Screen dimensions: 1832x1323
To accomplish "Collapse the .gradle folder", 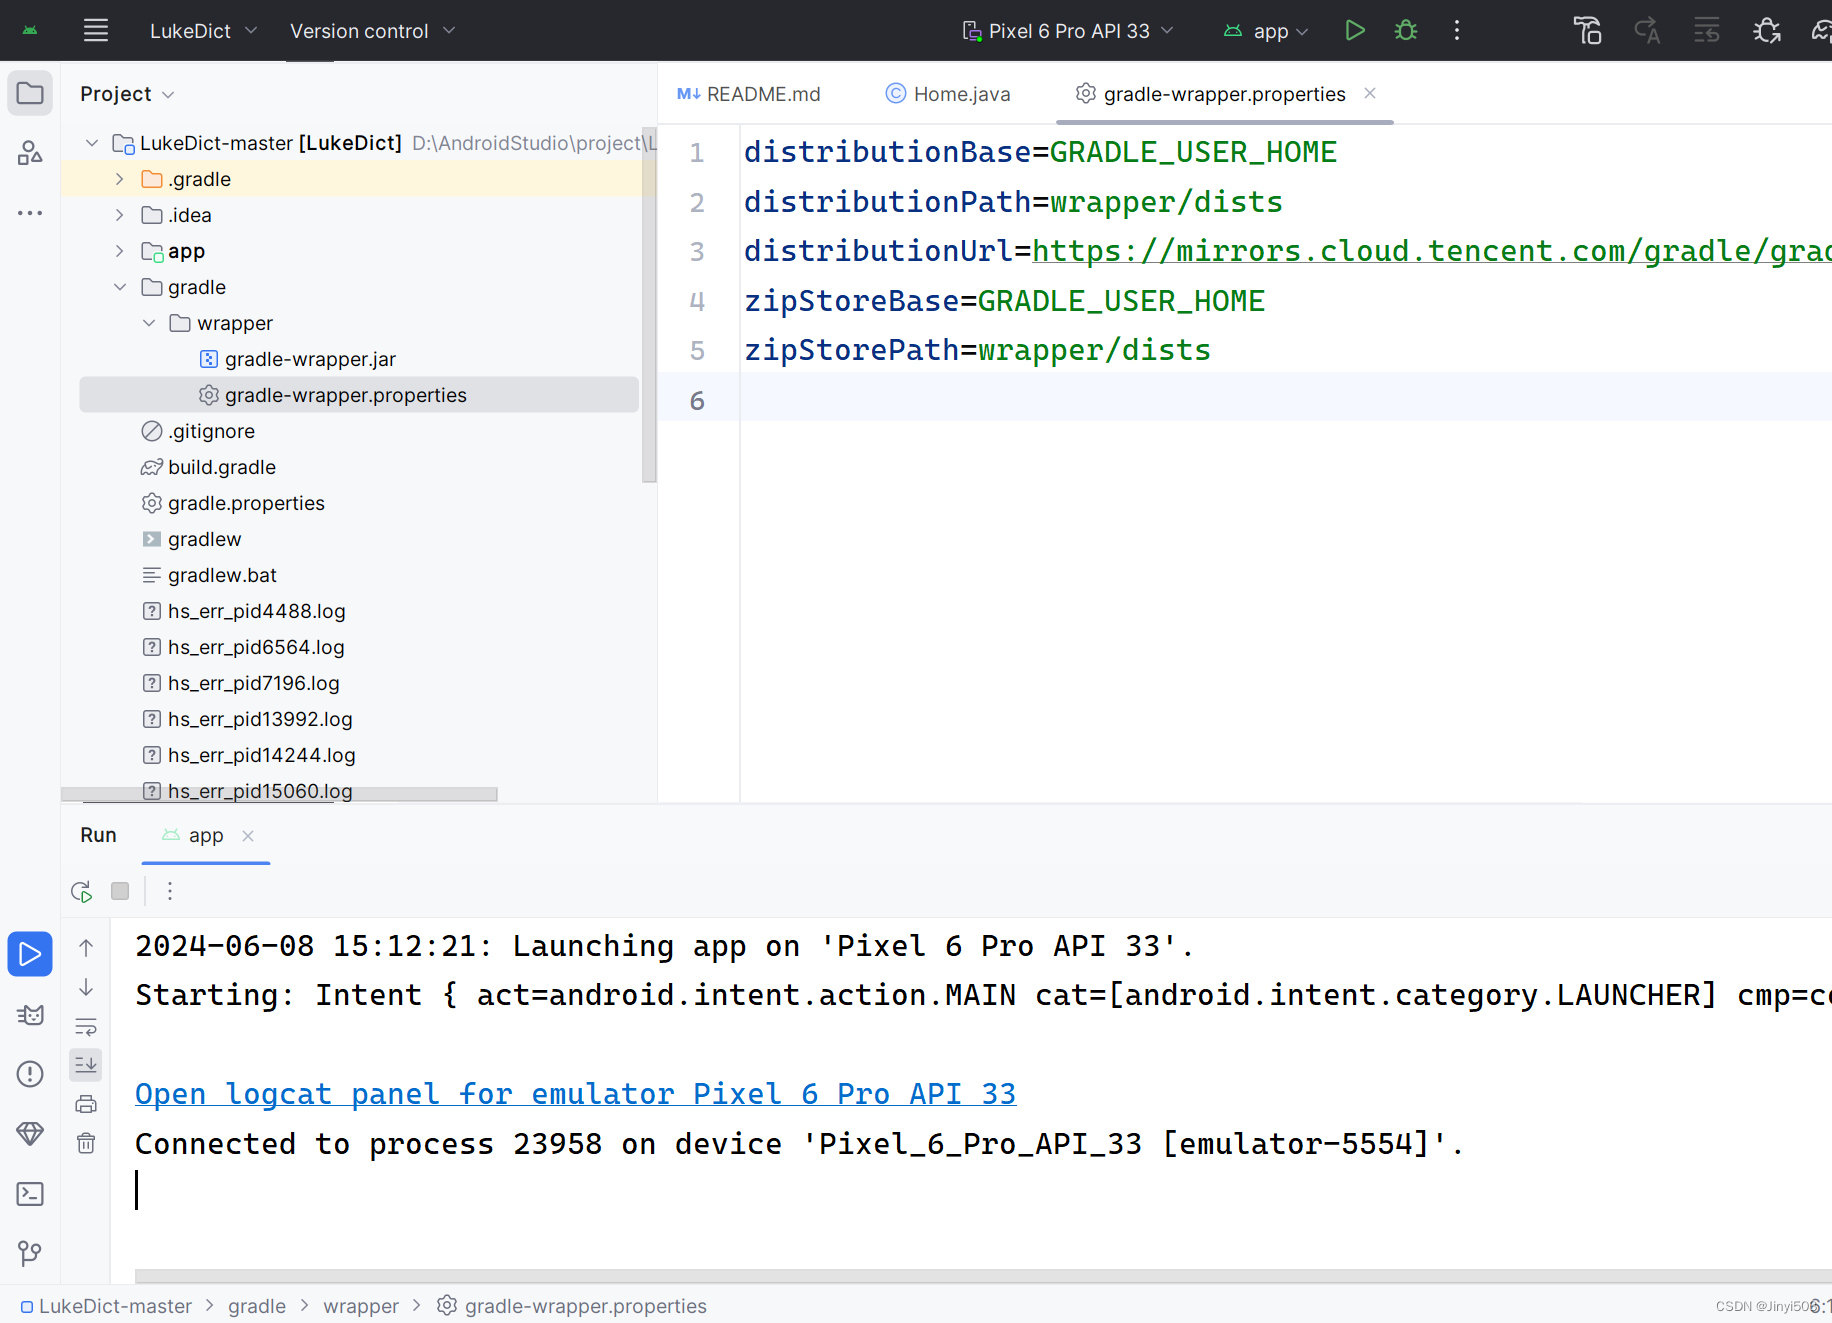I will pos(119,179).
